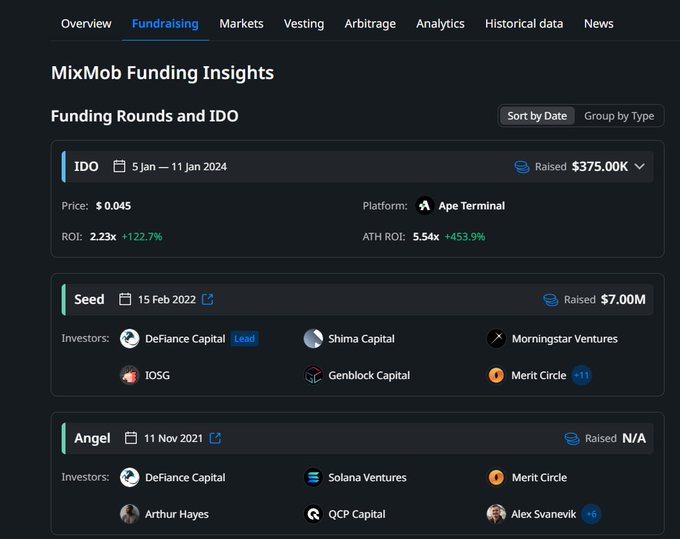Click the IOSG logo icon
Image resolution: width=680 pixels, height=539 pixels.
tap(129, 375)
